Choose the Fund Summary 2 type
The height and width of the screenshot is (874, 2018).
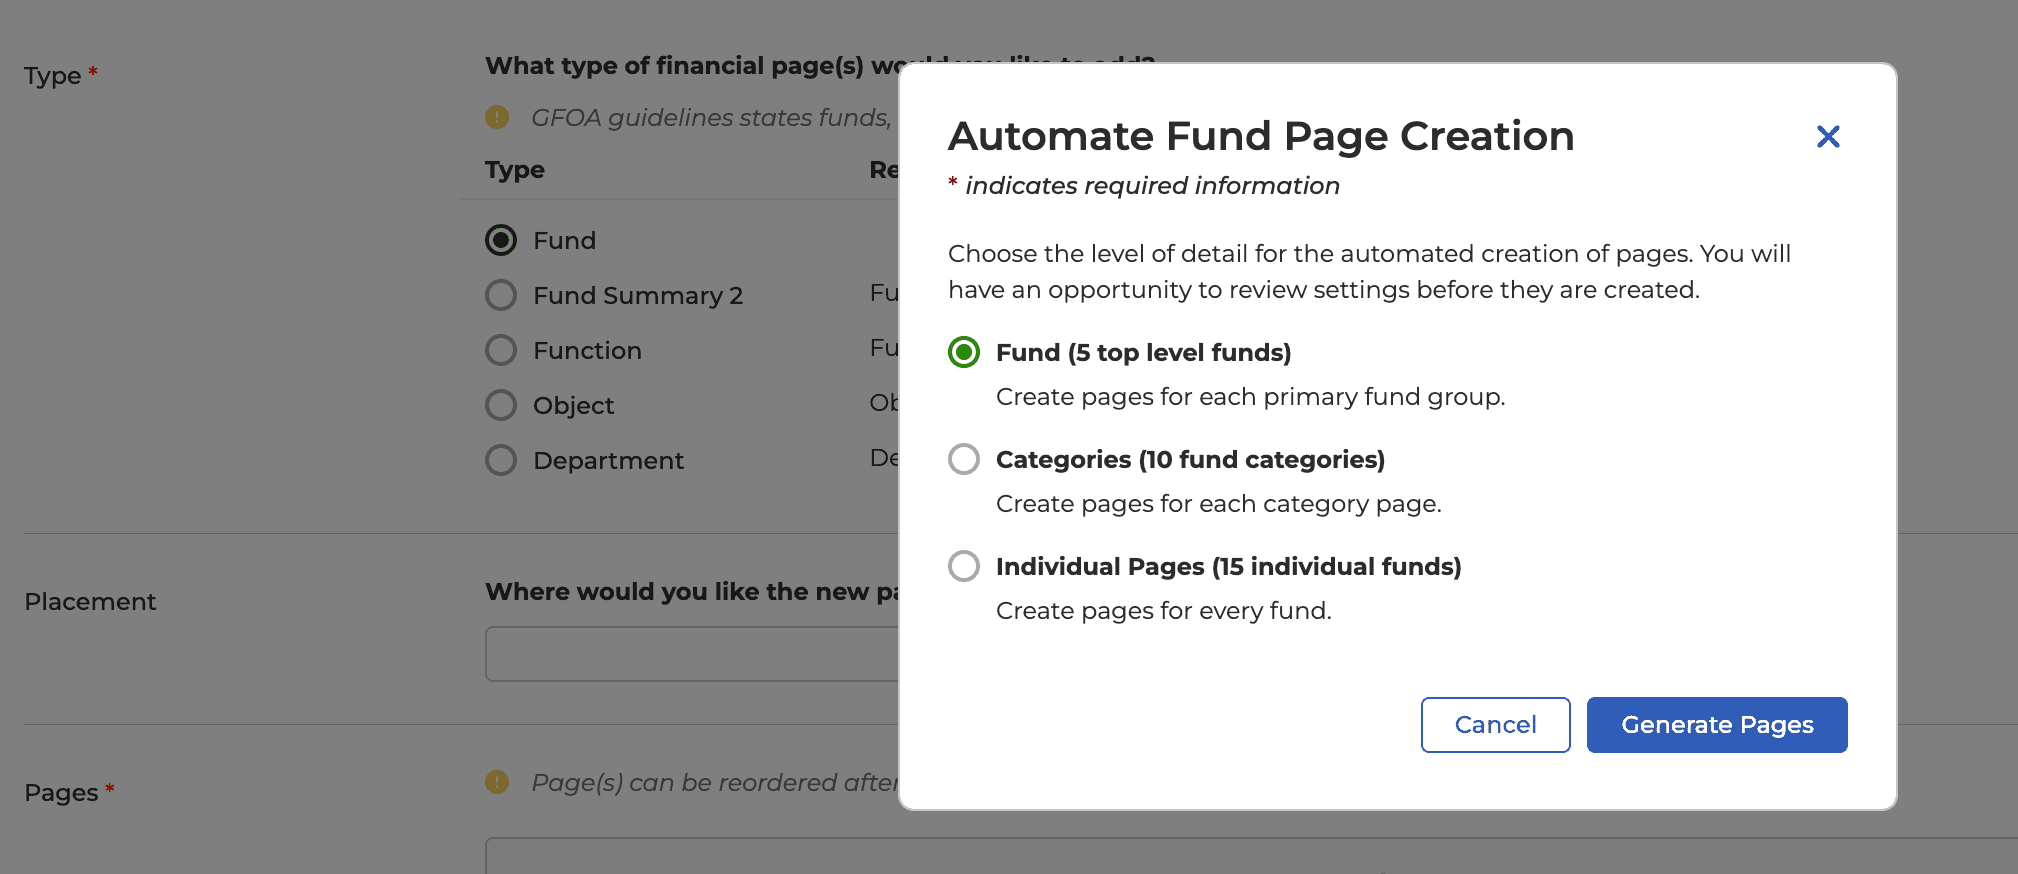(501, 295)
